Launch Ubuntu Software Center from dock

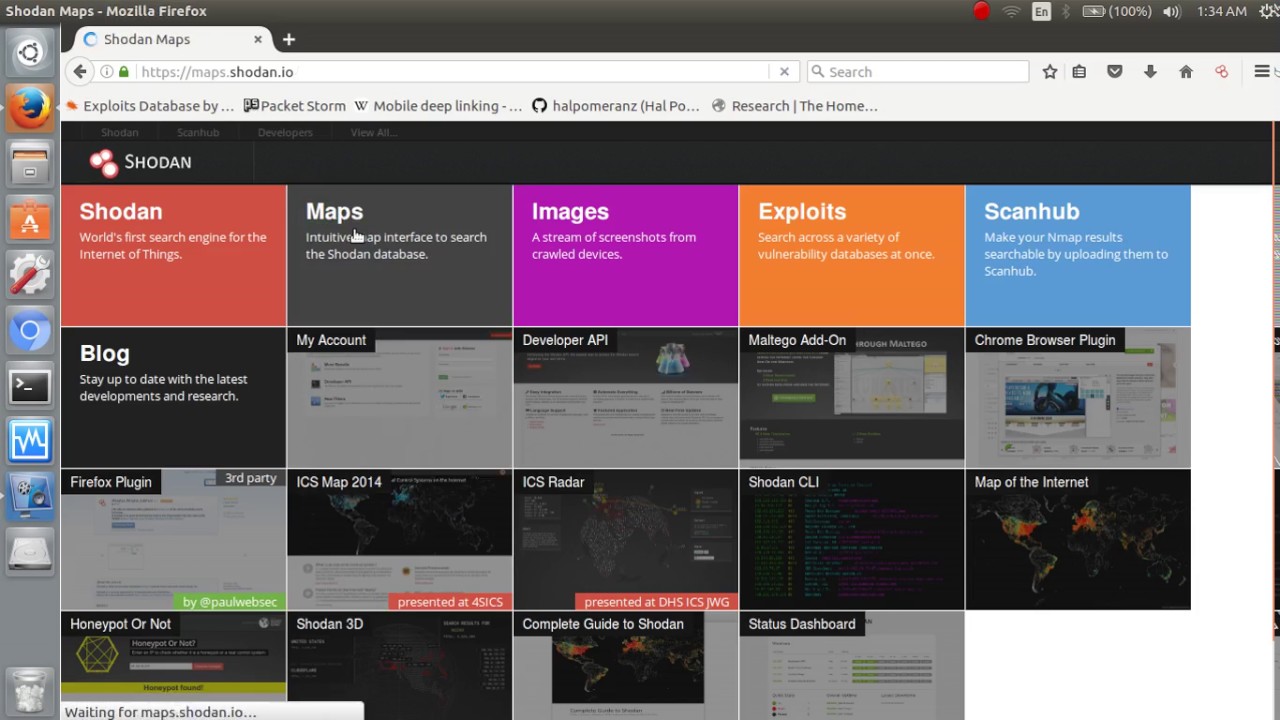[x=30, y=219]
